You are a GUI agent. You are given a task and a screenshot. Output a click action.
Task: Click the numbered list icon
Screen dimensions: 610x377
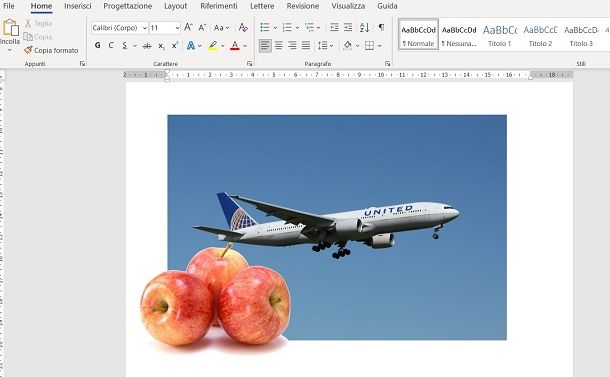coord(287,27)
